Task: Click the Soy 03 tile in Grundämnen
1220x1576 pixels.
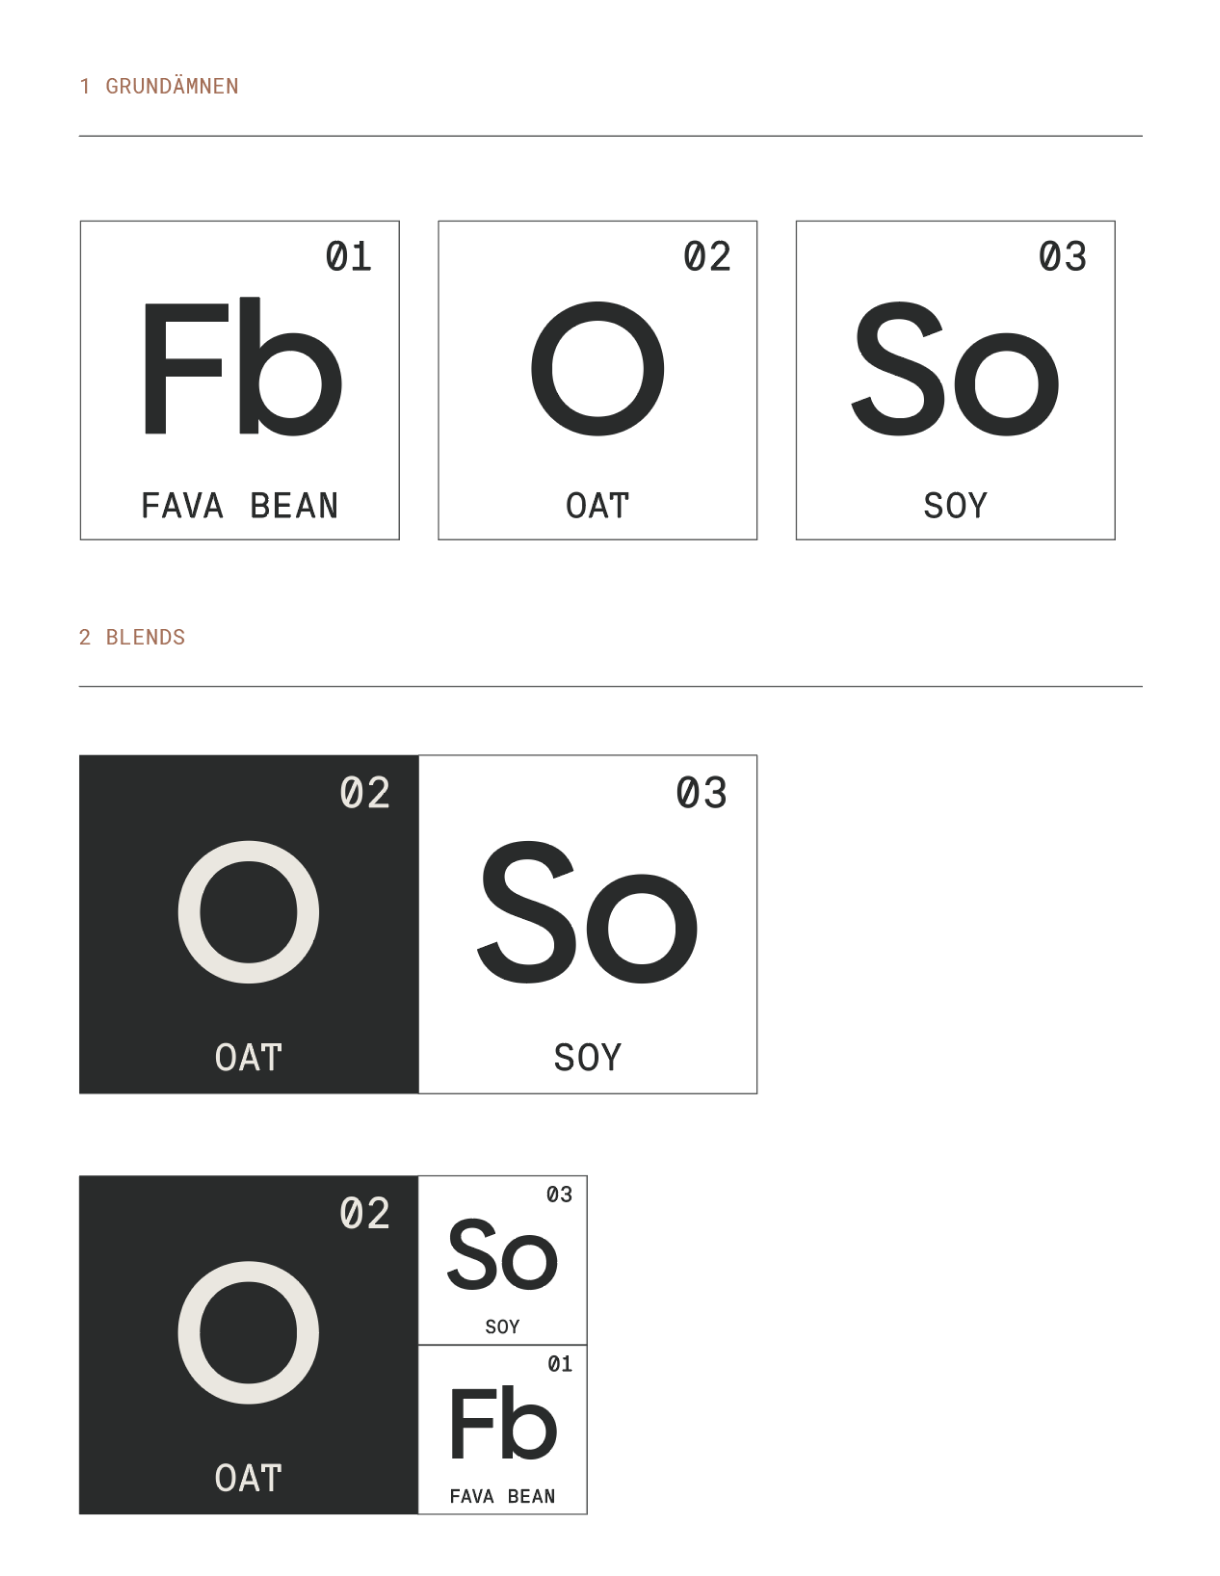Action: point(955,380)
